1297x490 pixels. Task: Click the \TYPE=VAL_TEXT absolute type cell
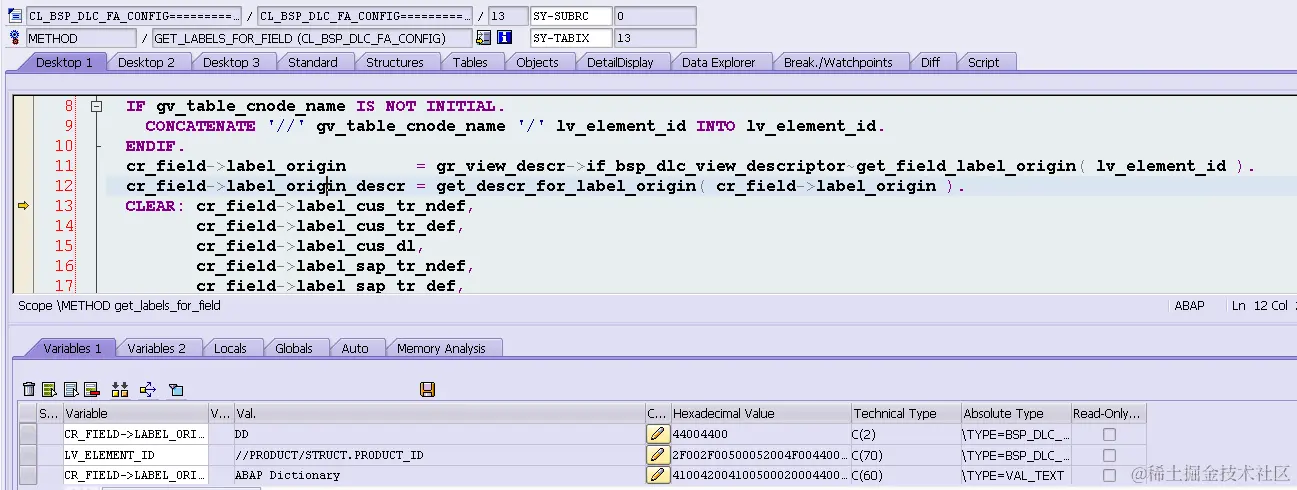[1014, 474]
